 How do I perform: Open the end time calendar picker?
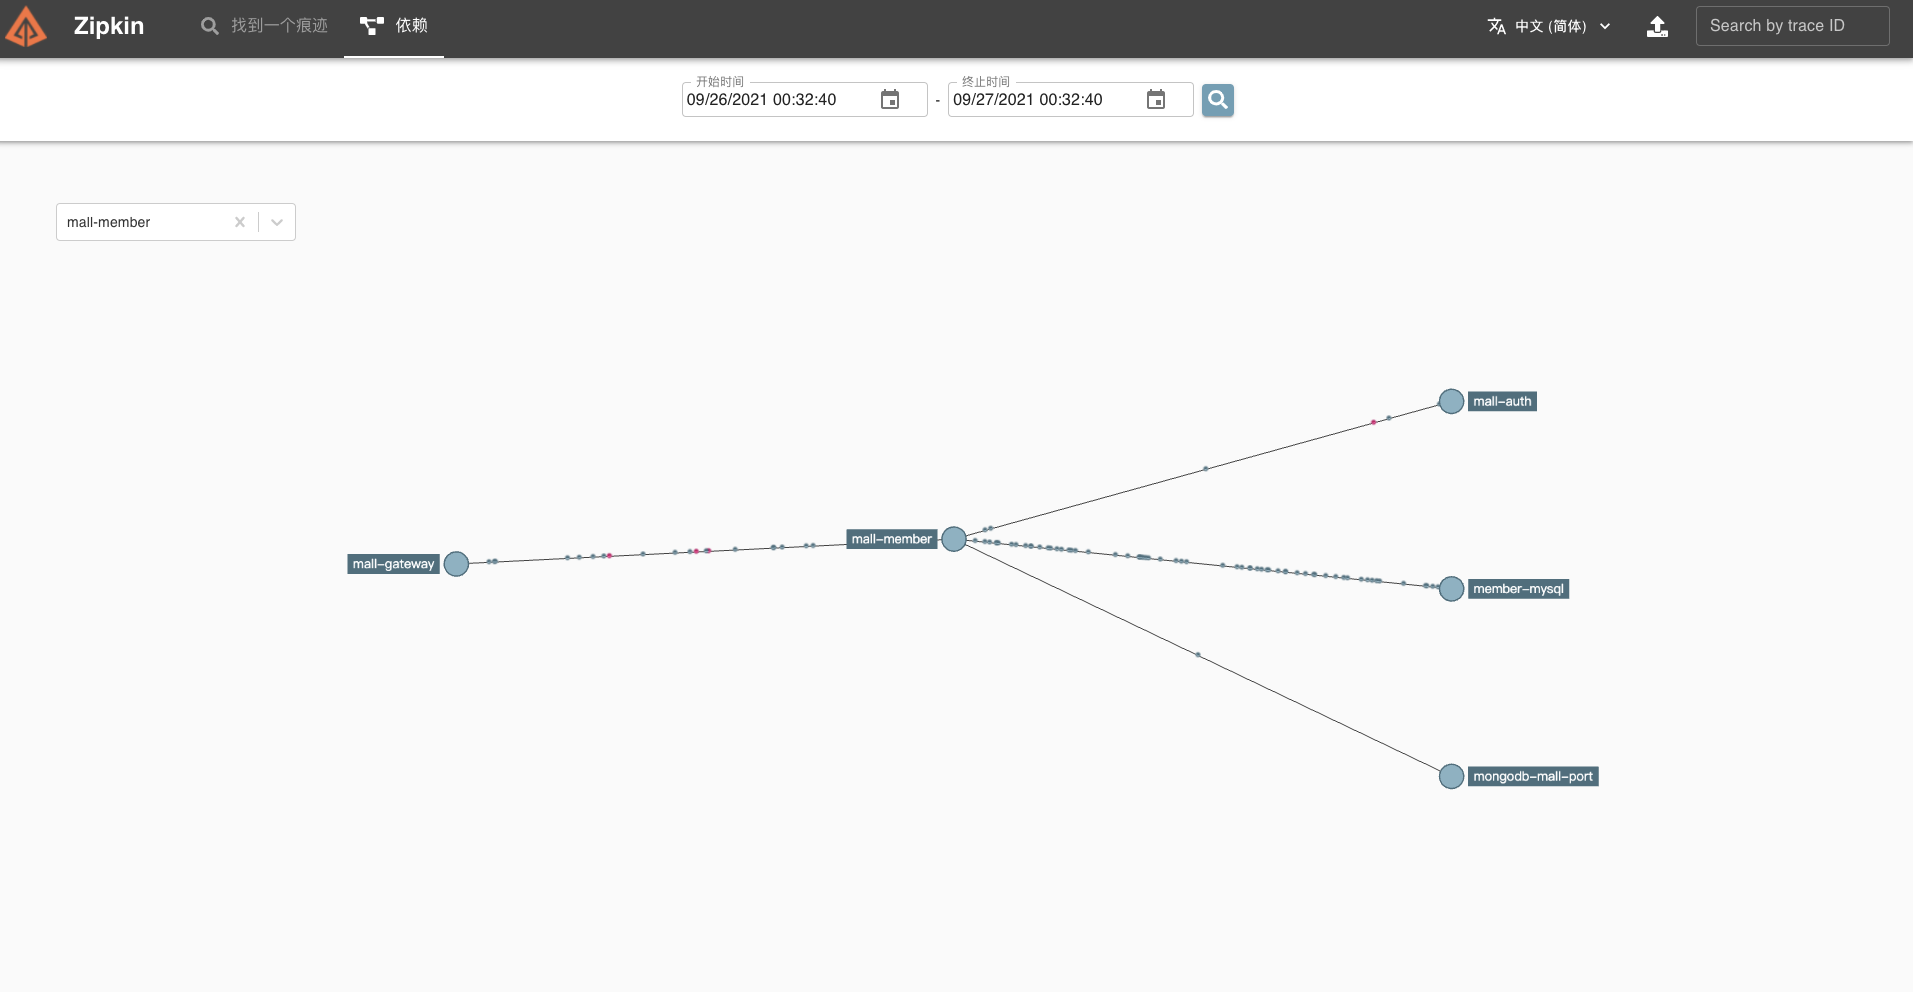point(1156,100)
